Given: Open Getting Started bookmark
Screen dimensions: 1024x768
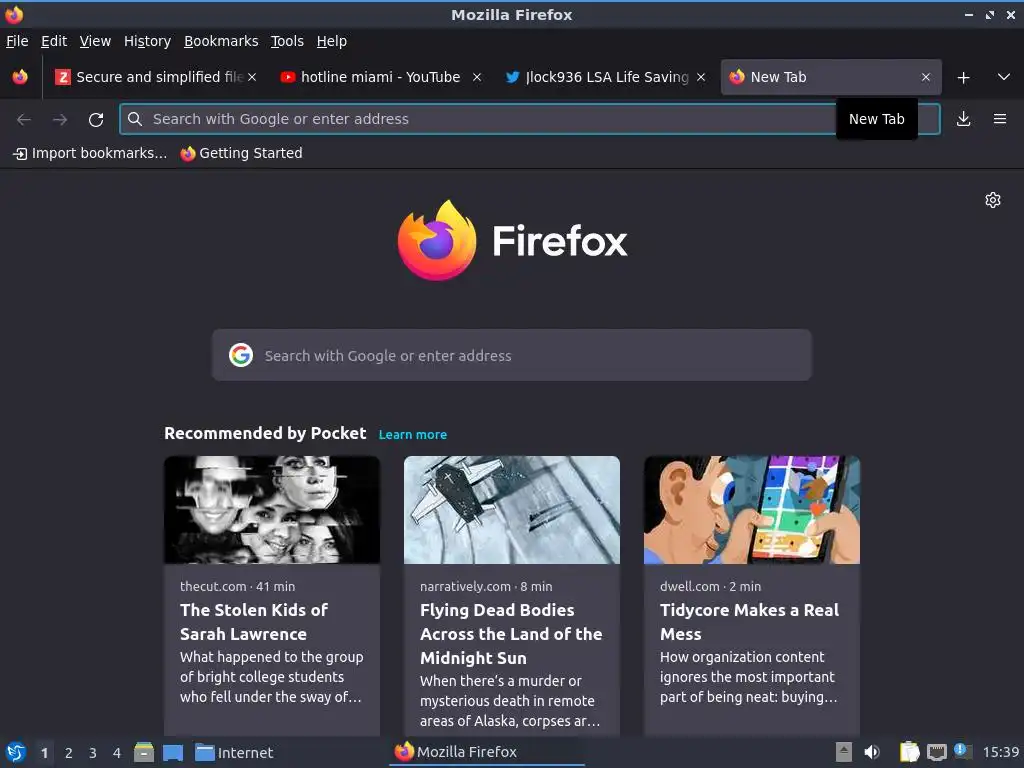Looking at the screenshot, I should pos(242,153).
